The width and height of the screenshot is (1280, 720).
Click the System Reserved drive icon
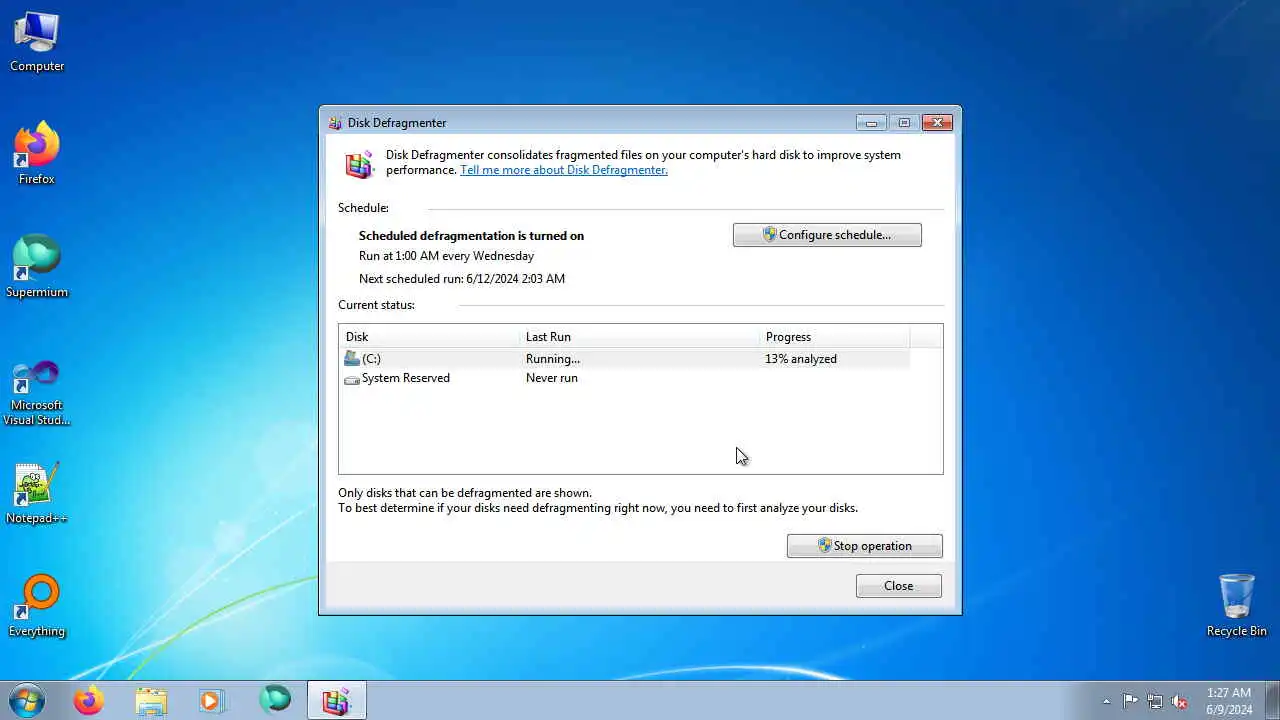[x=352, y=379]
